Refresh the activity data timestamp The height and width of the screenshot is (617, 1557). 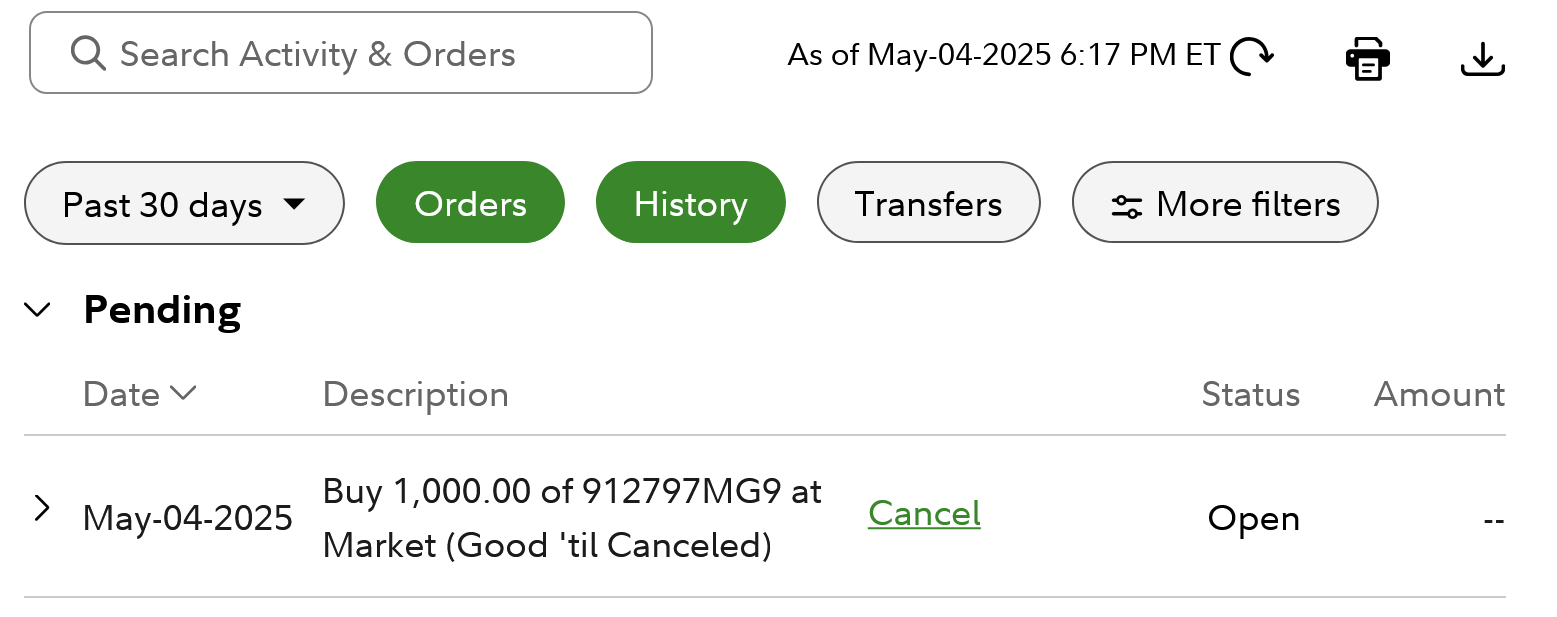(x=1251, y=56)
